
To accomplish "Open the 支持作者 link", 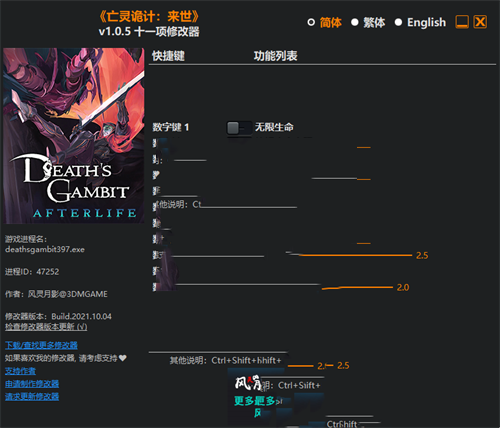I will (x=20, y=371).
